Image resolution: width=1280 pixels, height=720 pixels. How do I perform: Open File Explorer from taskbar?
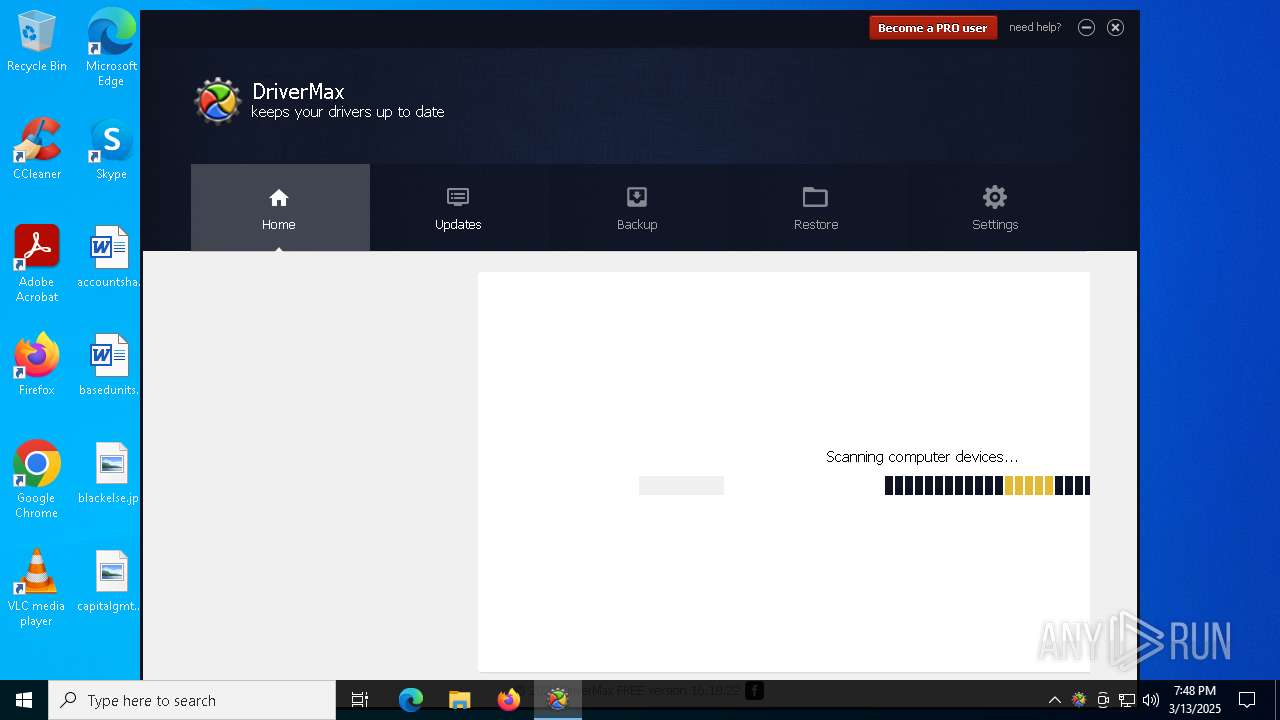[x=460, y=700]
